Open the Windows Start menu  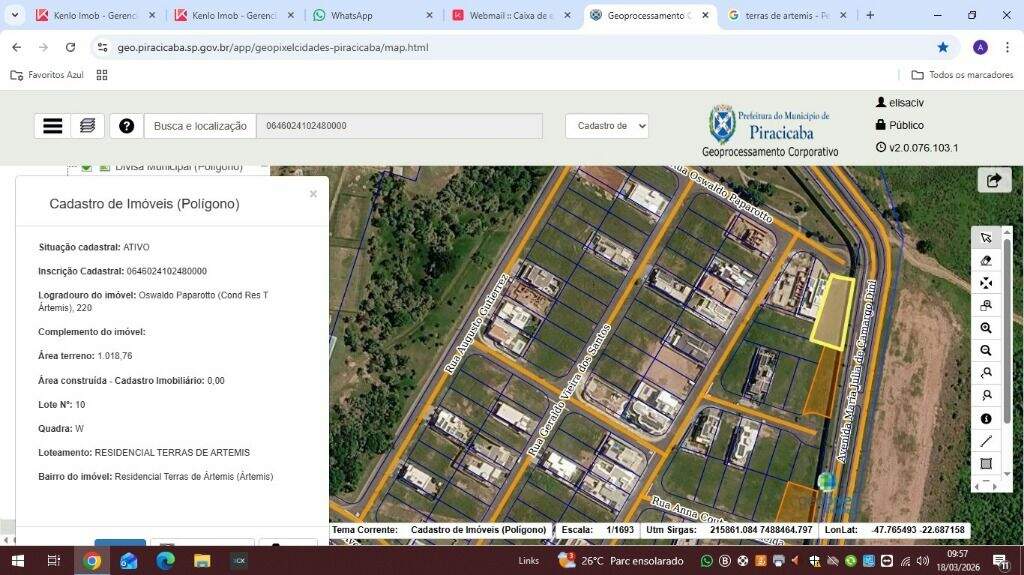coord(18,561)
